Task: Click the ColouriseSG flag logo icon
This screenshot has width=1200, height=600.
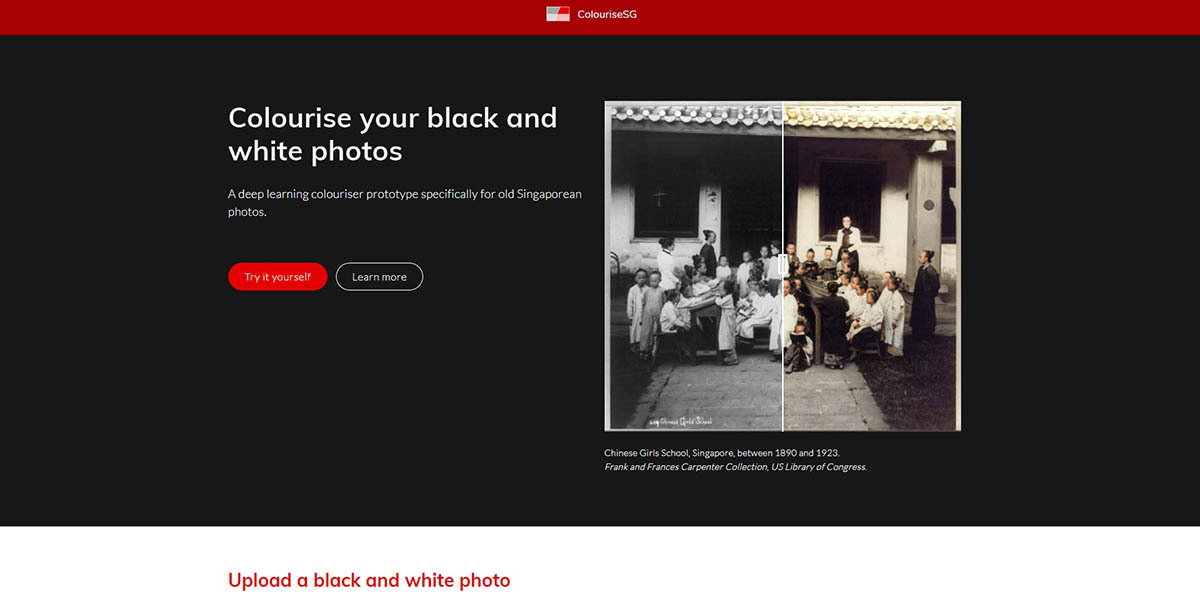Action: point(558,14)
